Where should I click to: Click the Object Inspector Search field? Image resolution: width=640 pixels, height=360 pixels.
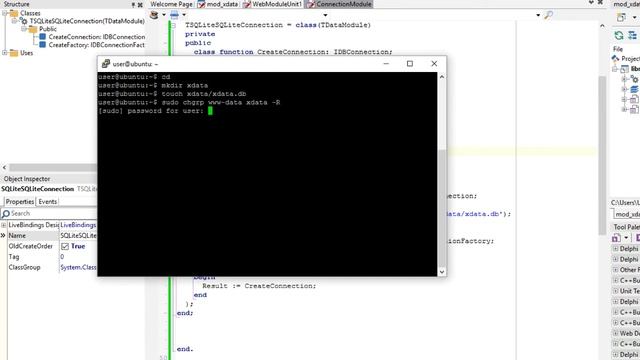(x=49, y=213)
